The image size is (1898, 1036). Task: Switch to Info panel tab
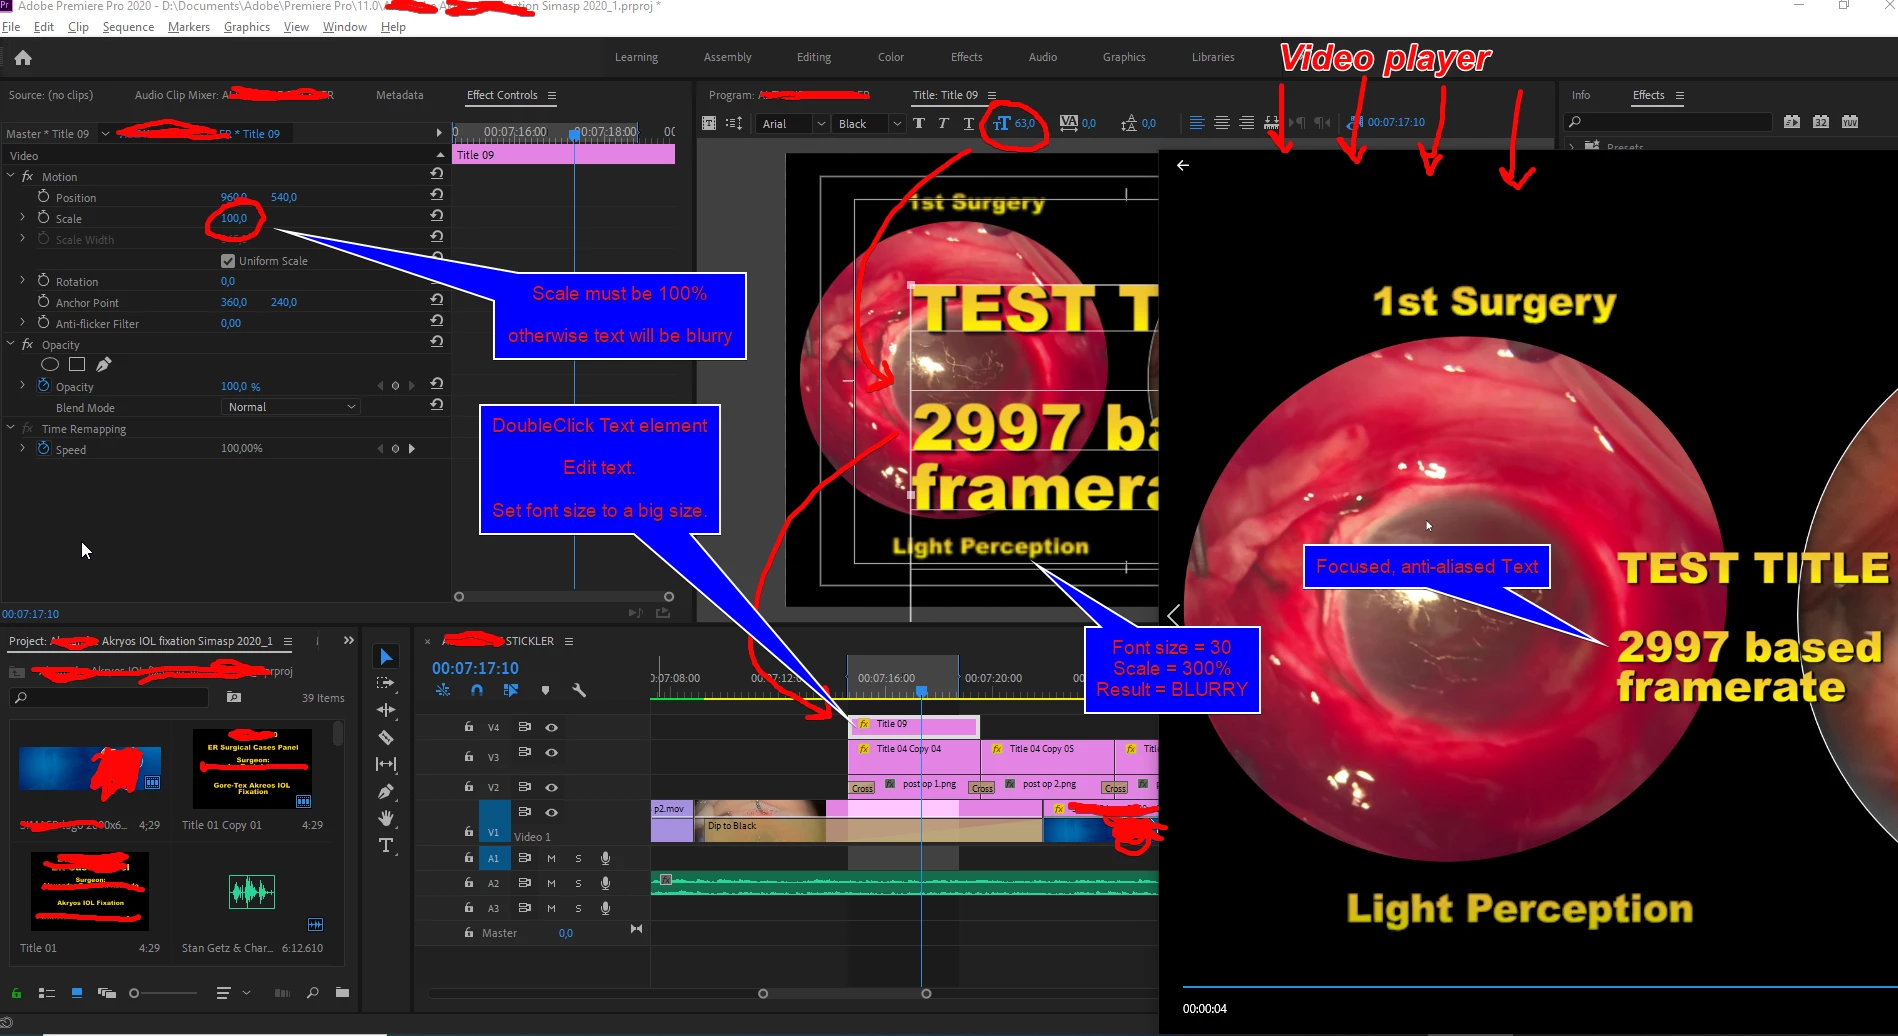click(x=1581, y=95)
